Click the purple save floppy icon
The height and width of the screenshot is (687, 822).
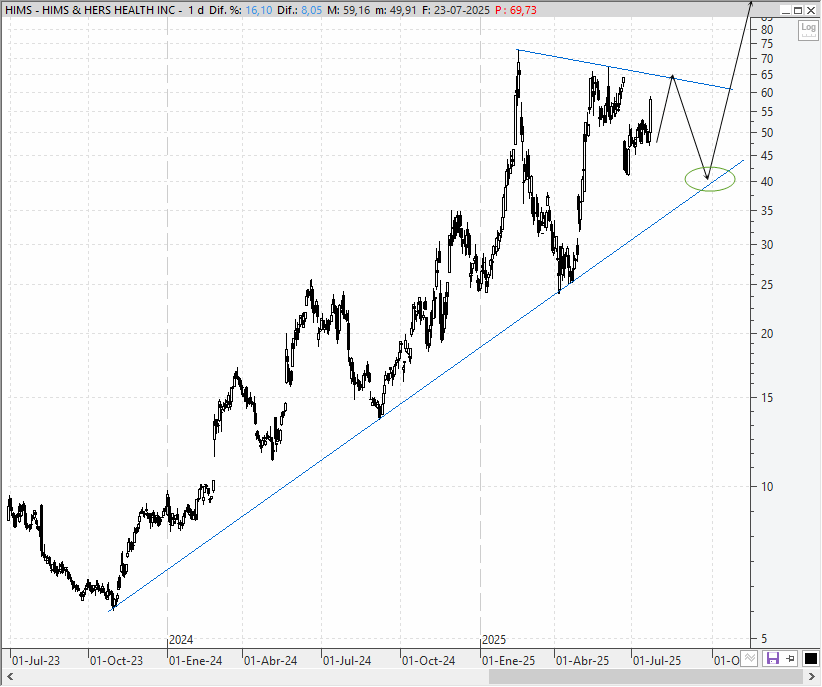[772, 658]
